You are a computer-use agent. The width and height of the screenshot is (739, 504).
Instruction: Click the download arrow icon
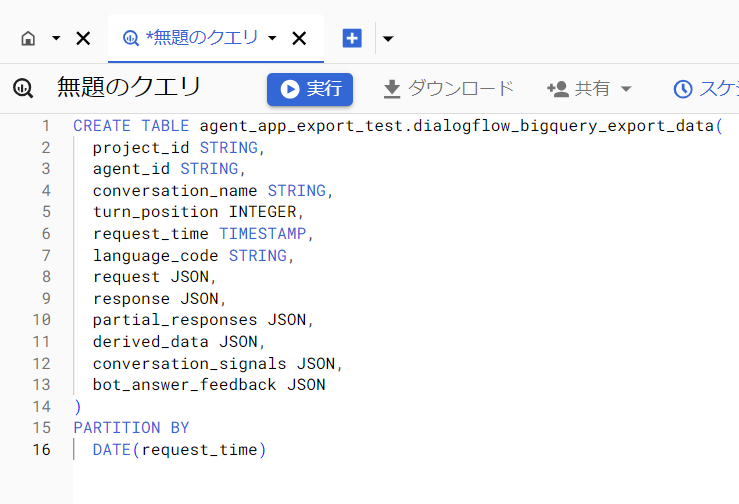click(392, 89)
